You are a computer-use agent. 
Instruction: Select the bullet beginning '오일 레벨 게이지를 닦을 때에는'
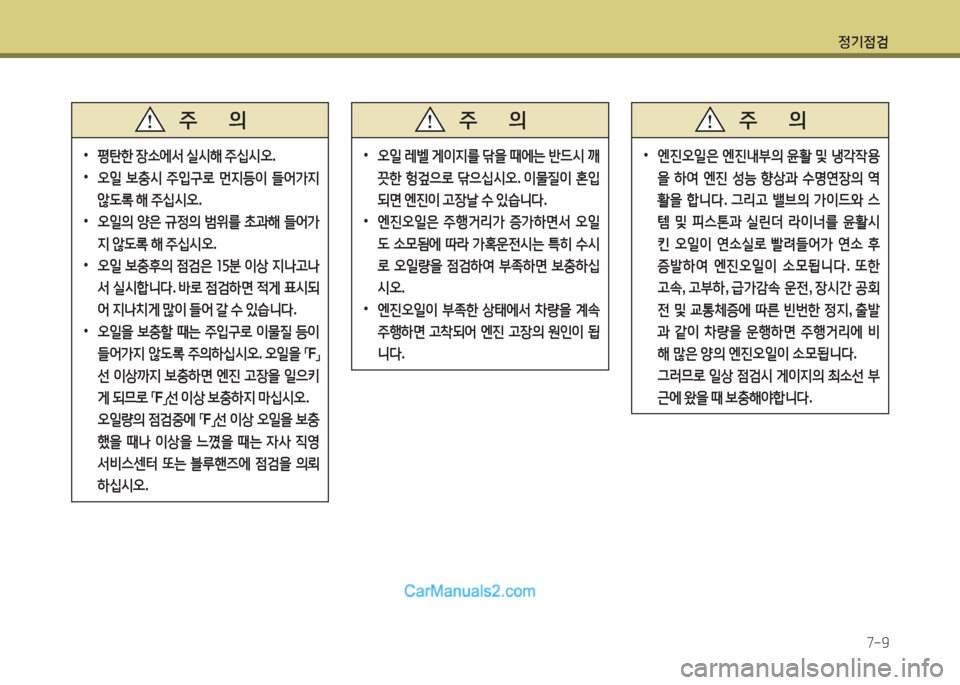point(482,178)
